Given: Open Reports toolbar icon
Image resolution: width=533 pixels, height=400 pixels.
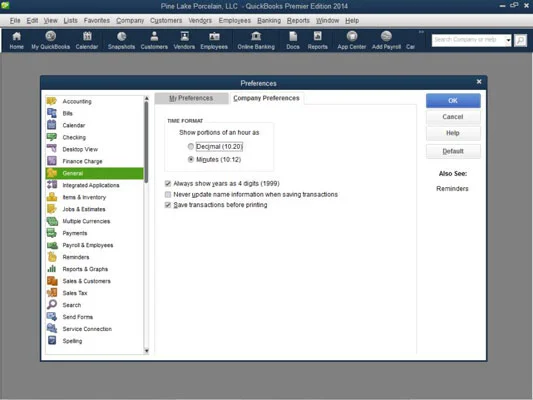Looking at the screenshot, I should pyautogui.click(x=317, y=40).
